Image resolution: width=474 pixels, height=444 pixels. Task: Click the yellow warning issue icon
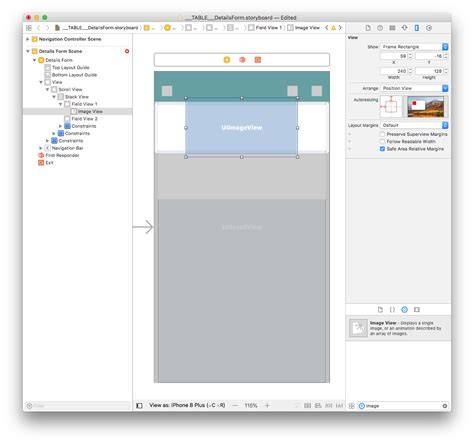(x=333, y=28)
